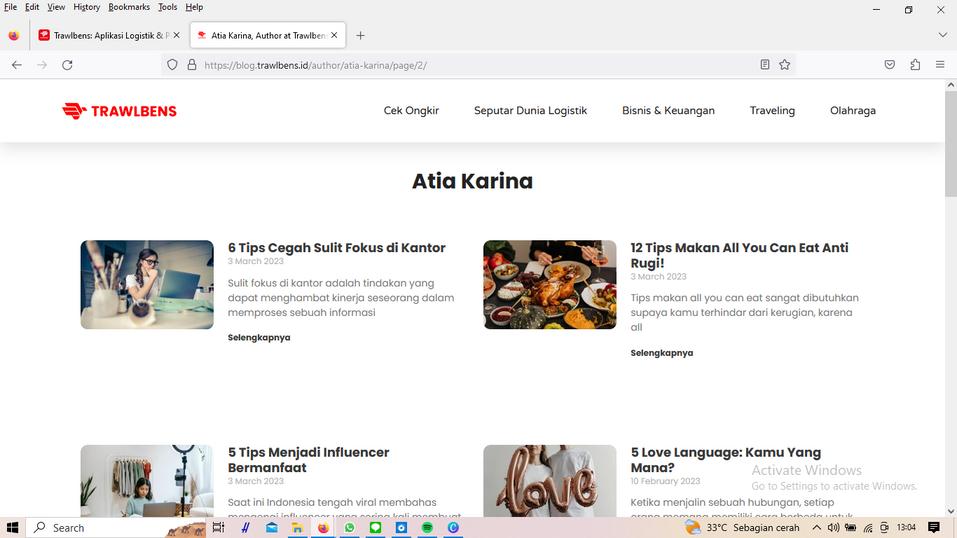Open File Explorer from the taskbar
This screenshot has height=538, width=957.
[297, 528]
